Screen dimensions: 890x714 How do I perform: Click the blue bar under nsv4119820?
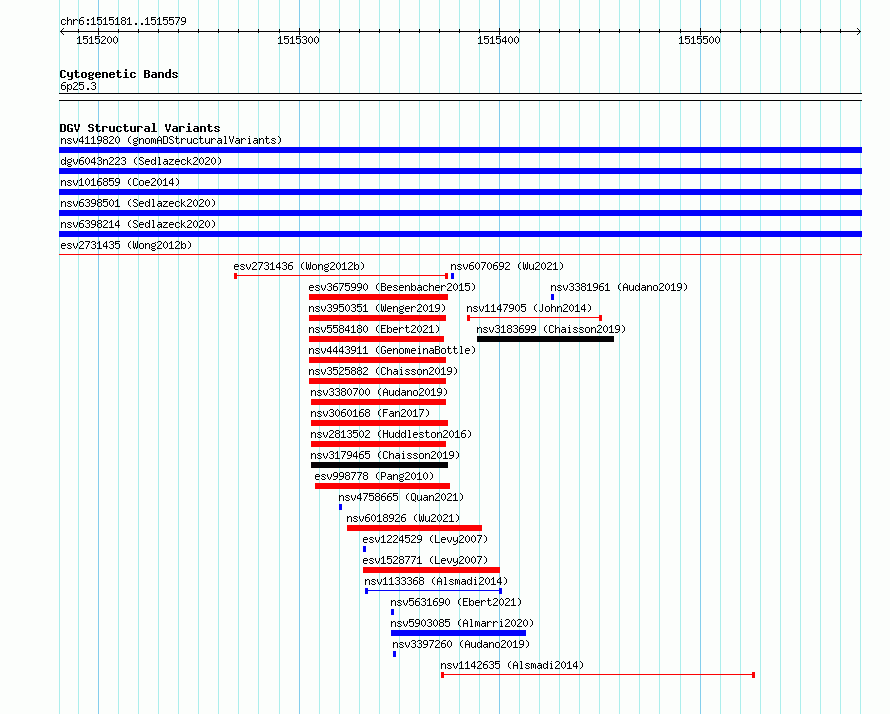[460, 150]
